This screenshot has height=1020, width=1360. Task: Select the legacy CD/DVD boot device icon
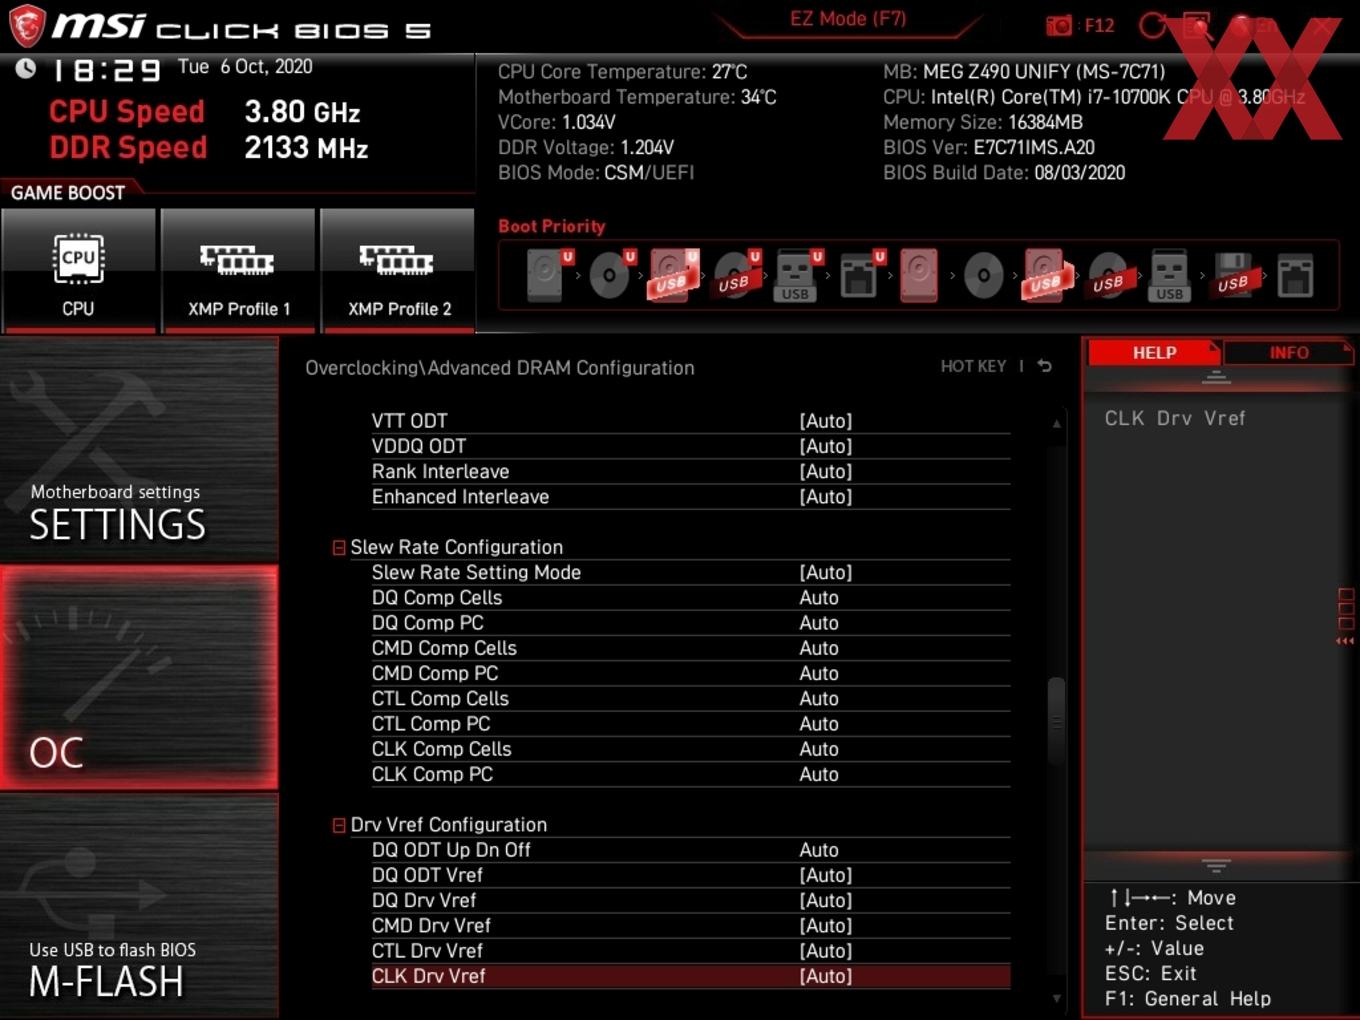[983, 274]
